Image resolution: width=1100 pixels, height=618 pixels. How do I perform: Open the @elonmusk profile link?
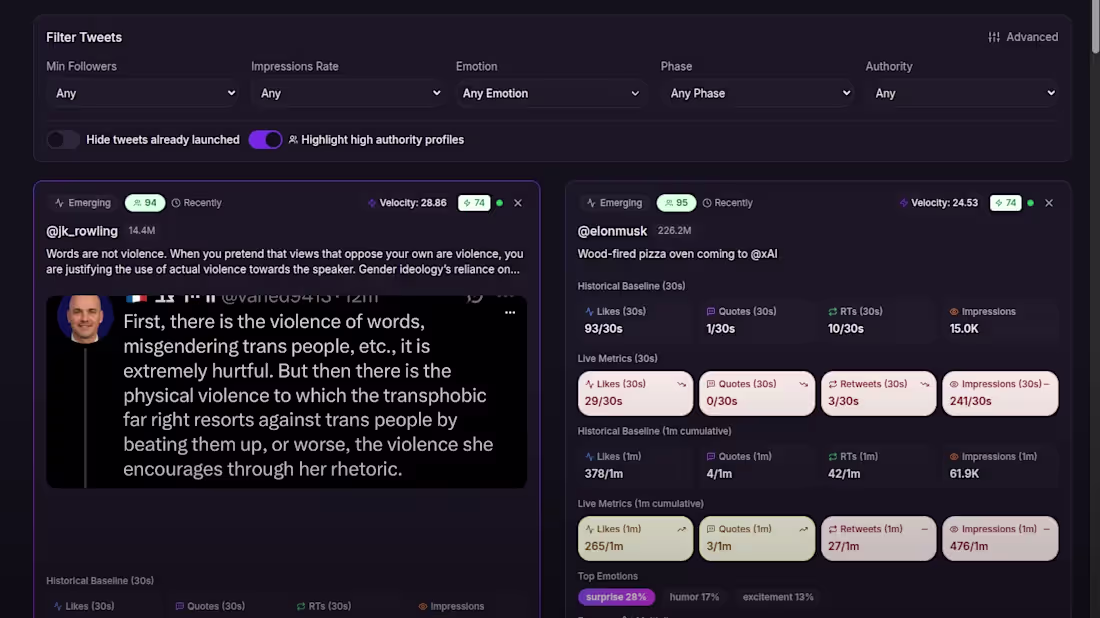click(612, 231)
